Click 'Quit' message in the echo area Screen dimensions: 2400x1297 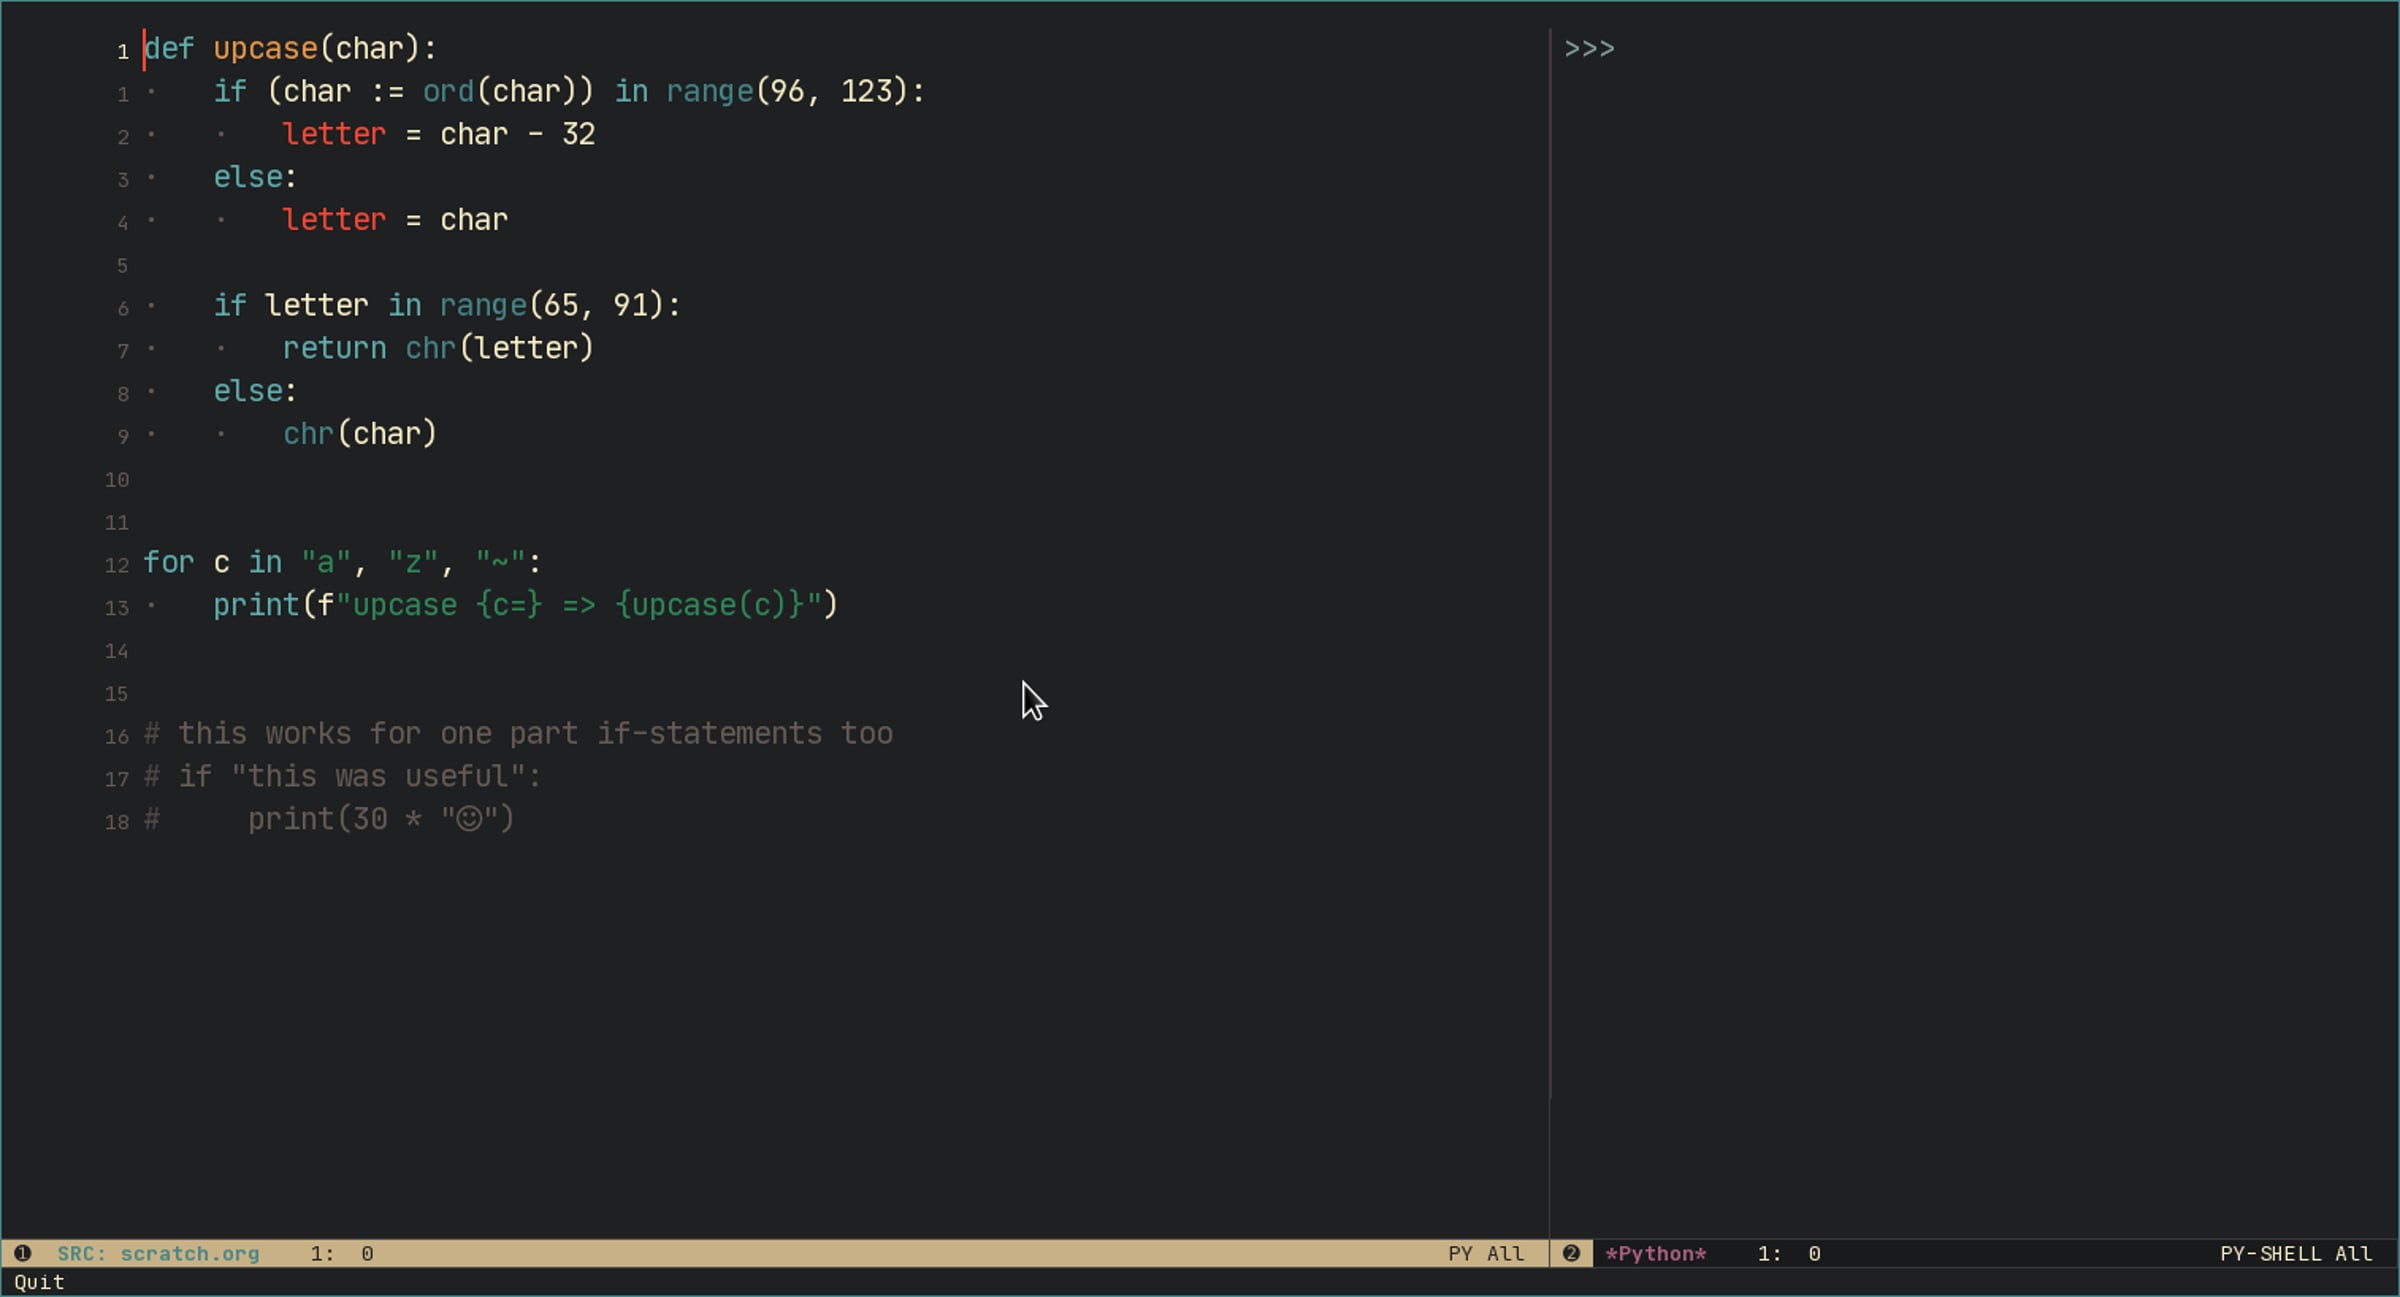[39, 1282]
